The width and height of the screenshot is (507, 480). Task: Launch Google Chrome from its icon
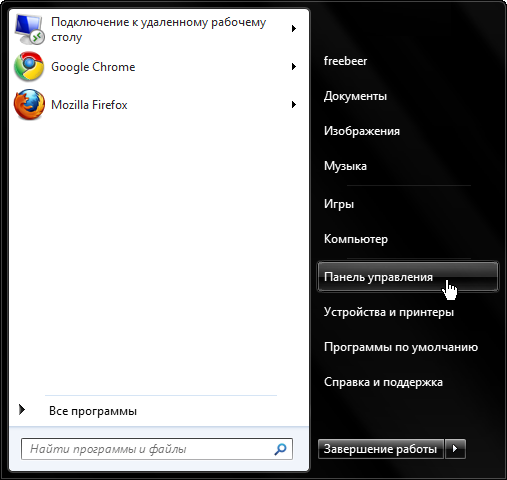pos(29,67)
